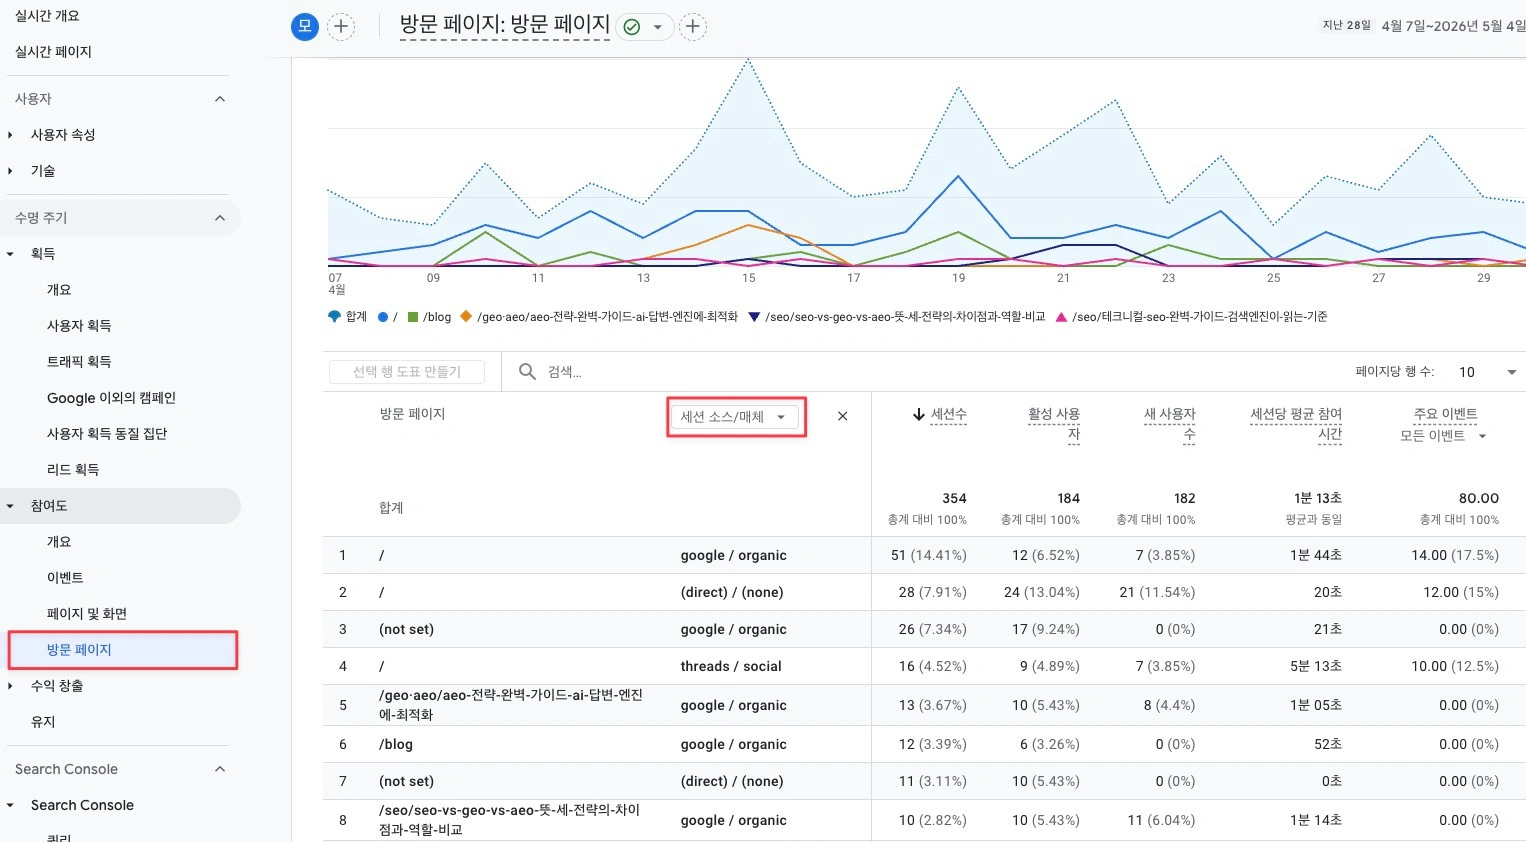Add a comparison with the plus icon next to '모'
1526x842 pixels.
click(x=341, y=26)
